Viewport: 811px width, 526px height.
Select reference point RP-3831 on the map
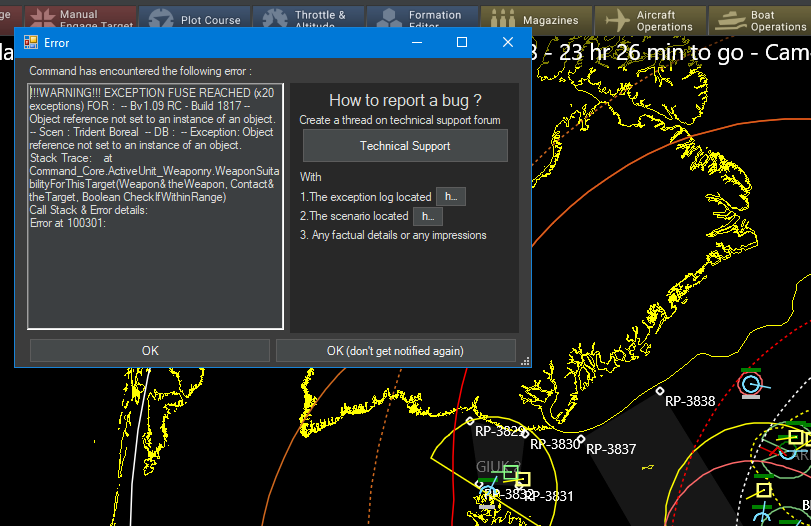pyautogui.click(x=549, y=497)
